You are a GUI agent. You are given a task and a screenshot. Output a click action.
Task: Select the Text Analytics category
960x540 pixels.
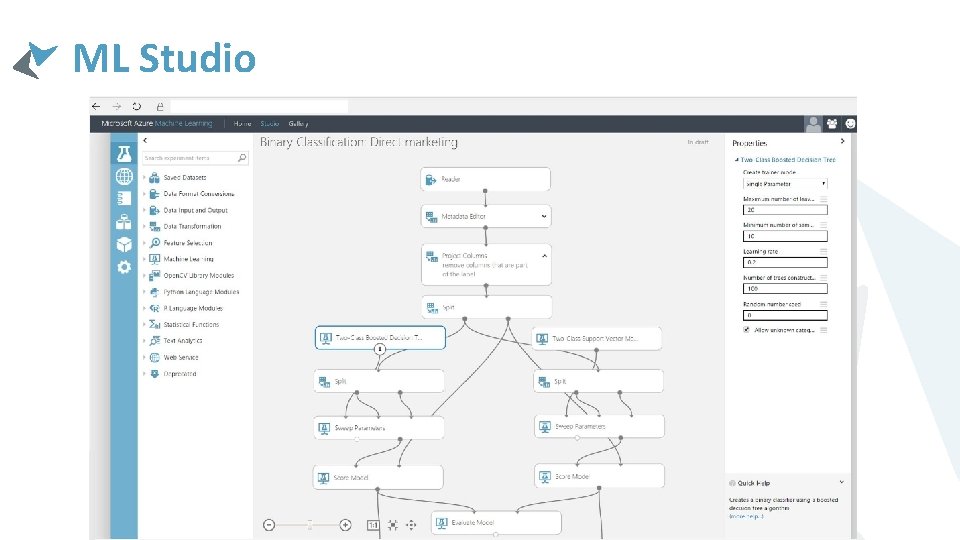[182, 341]
